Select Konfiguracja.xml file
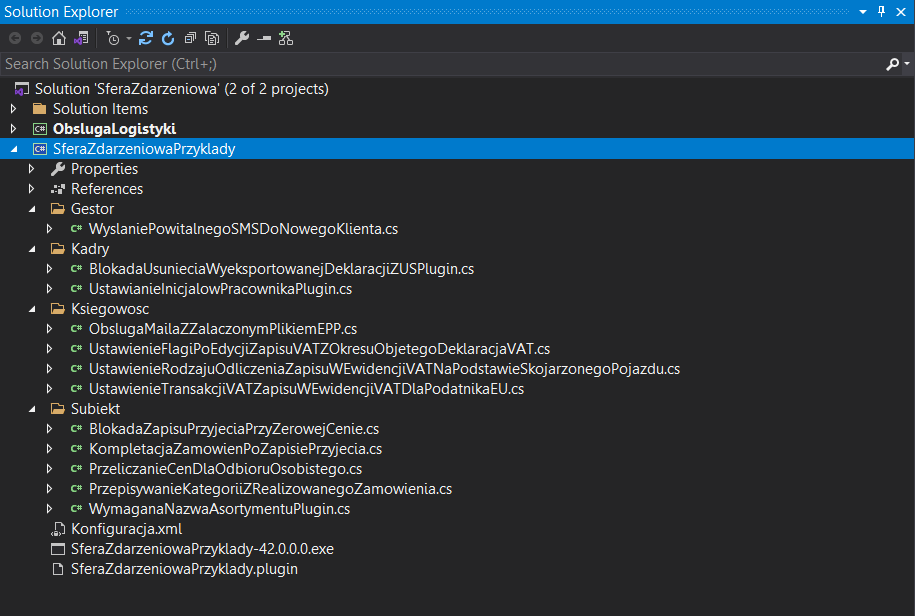Viewport: 915px width, 616px height. coord(127,529)
